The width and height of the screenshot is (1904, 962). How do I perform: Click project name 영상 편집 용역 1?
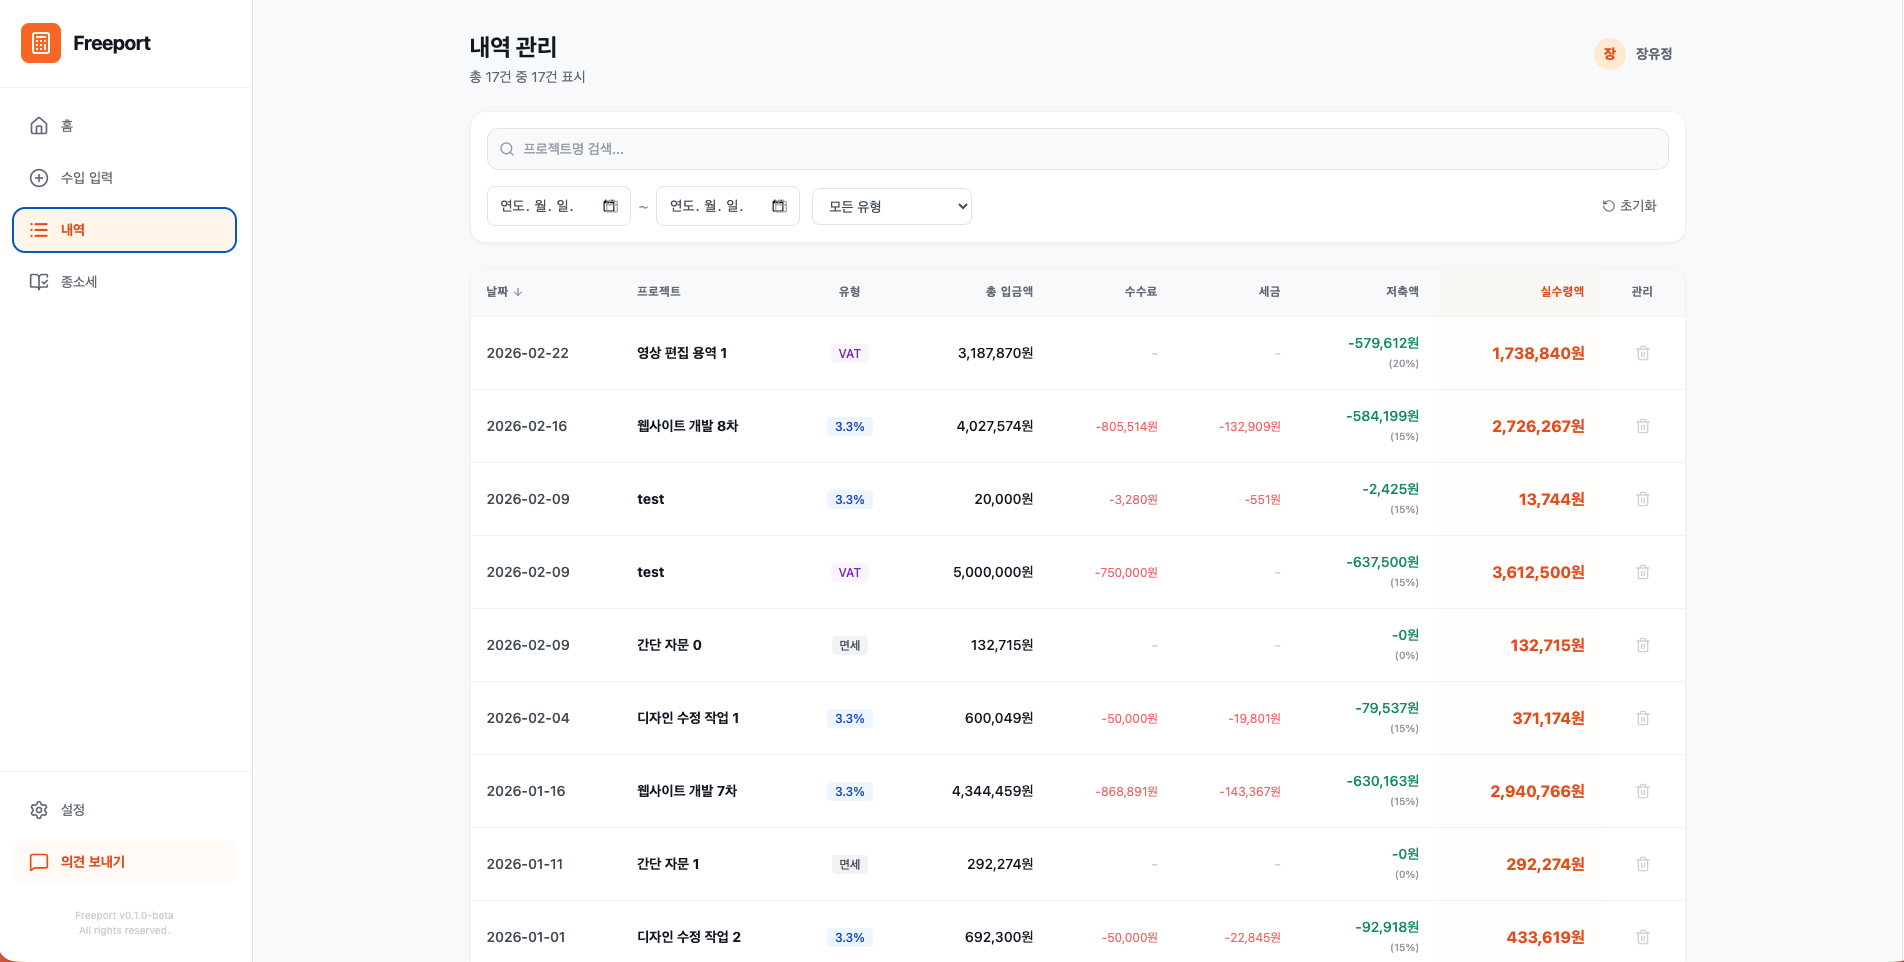(x=682, y=353)
